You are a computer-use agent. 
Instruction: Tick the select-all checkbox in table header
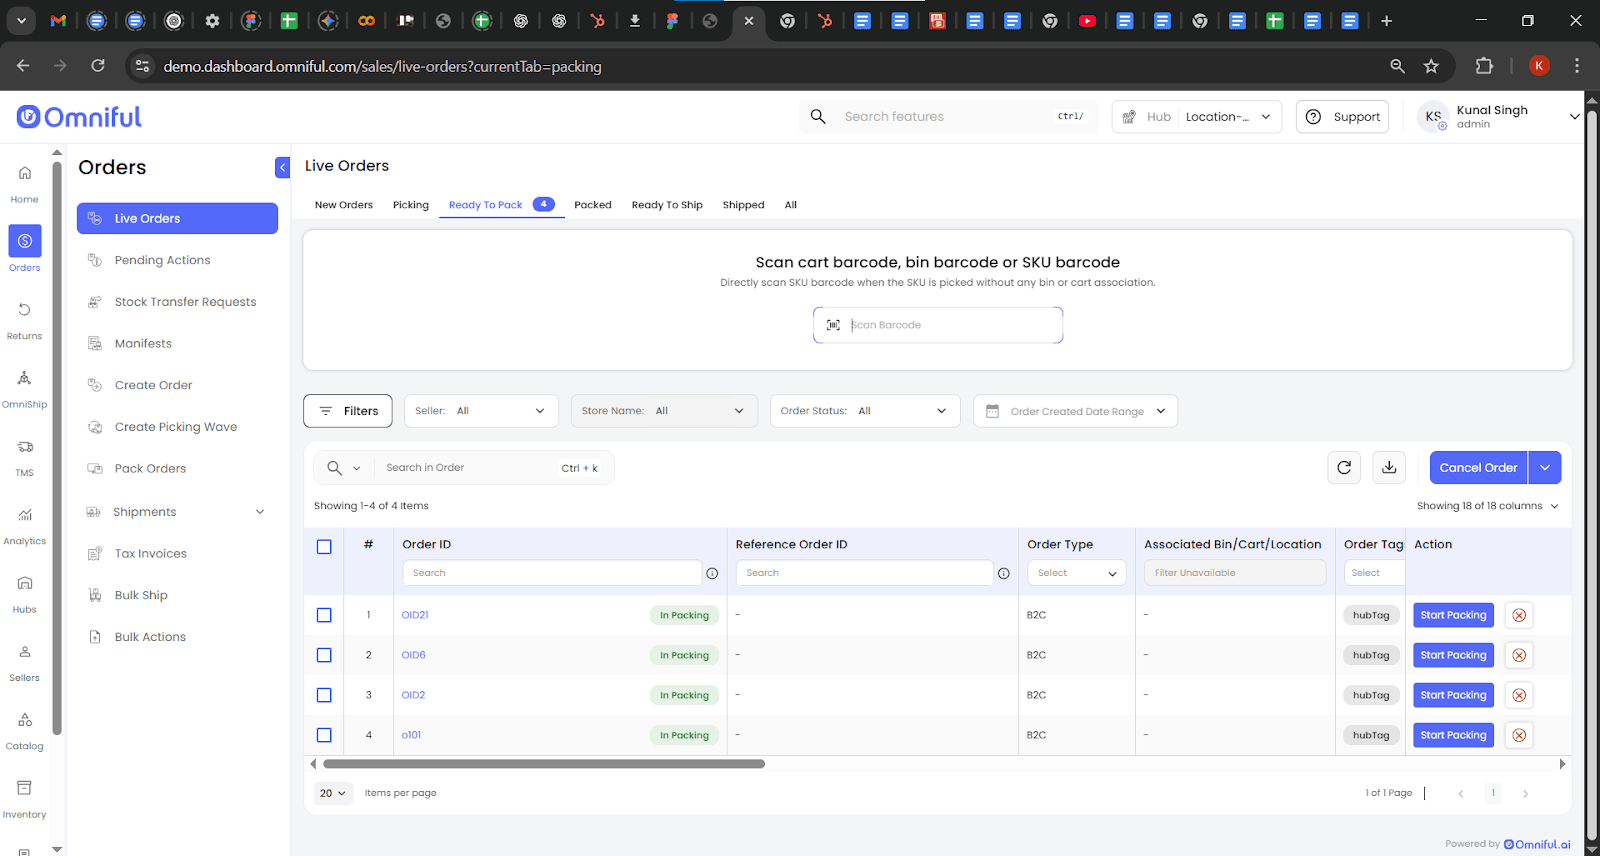324,547
